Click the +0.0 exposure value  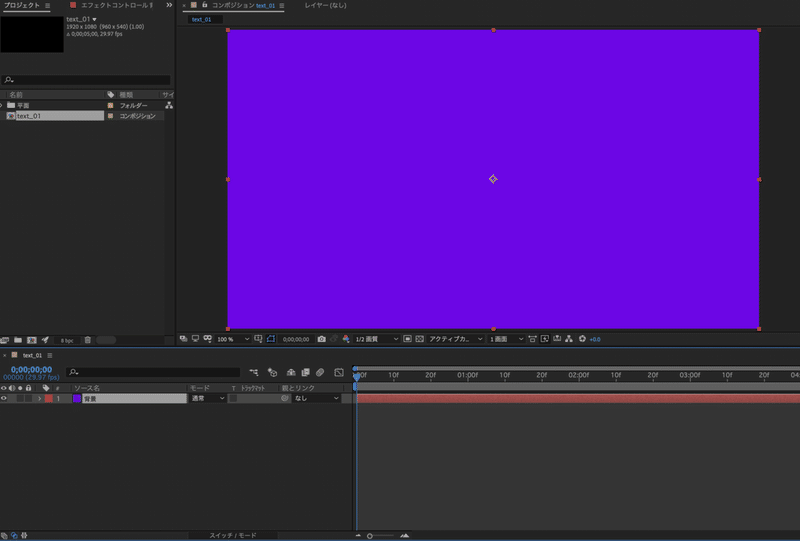(x=595, y=339)
